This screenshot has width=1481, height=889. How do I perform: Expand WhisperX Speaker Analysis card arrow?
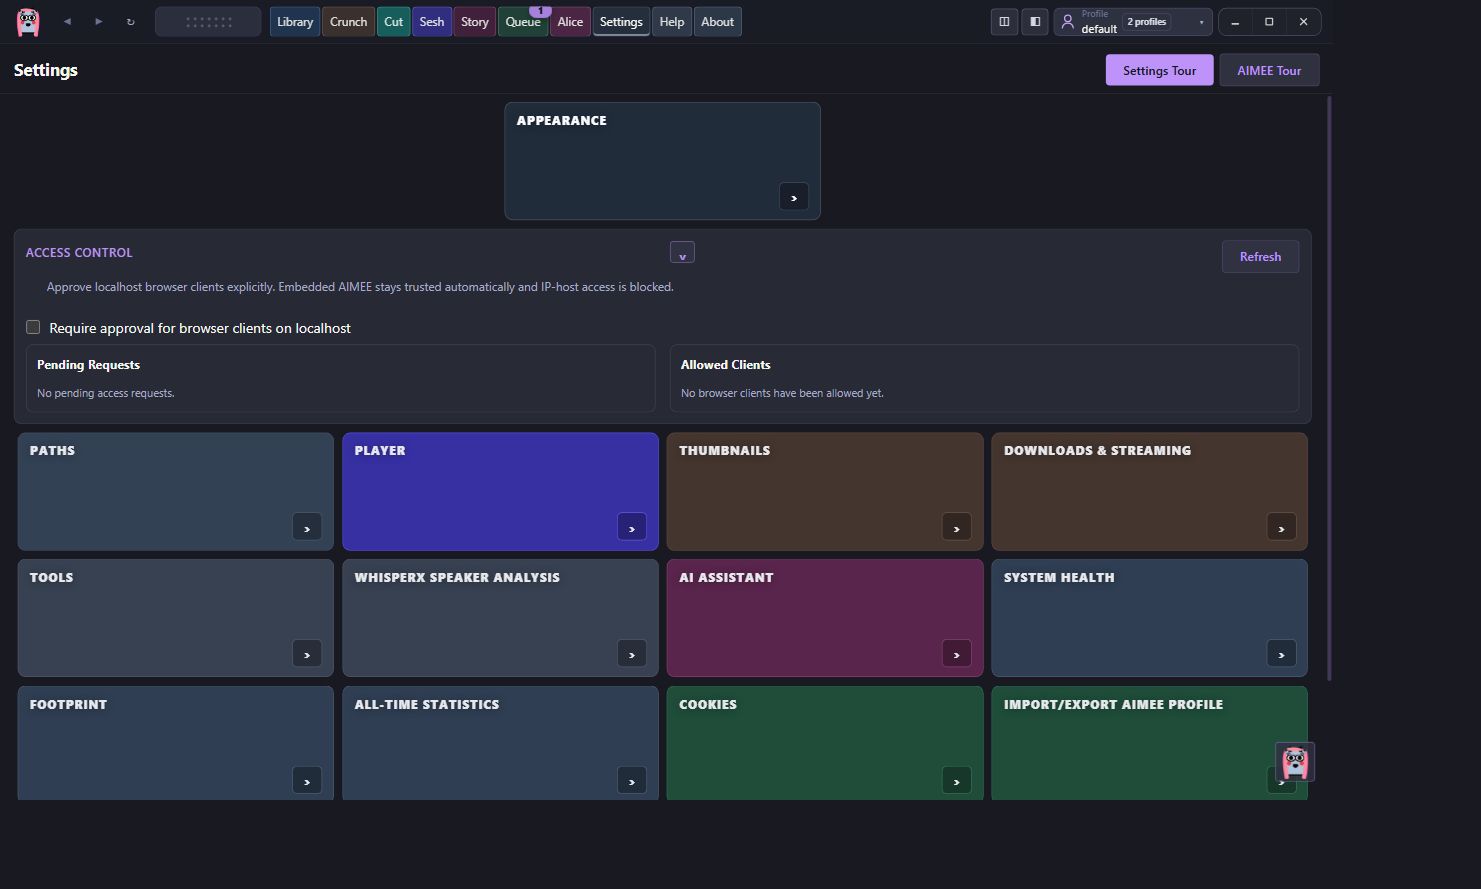632,654
